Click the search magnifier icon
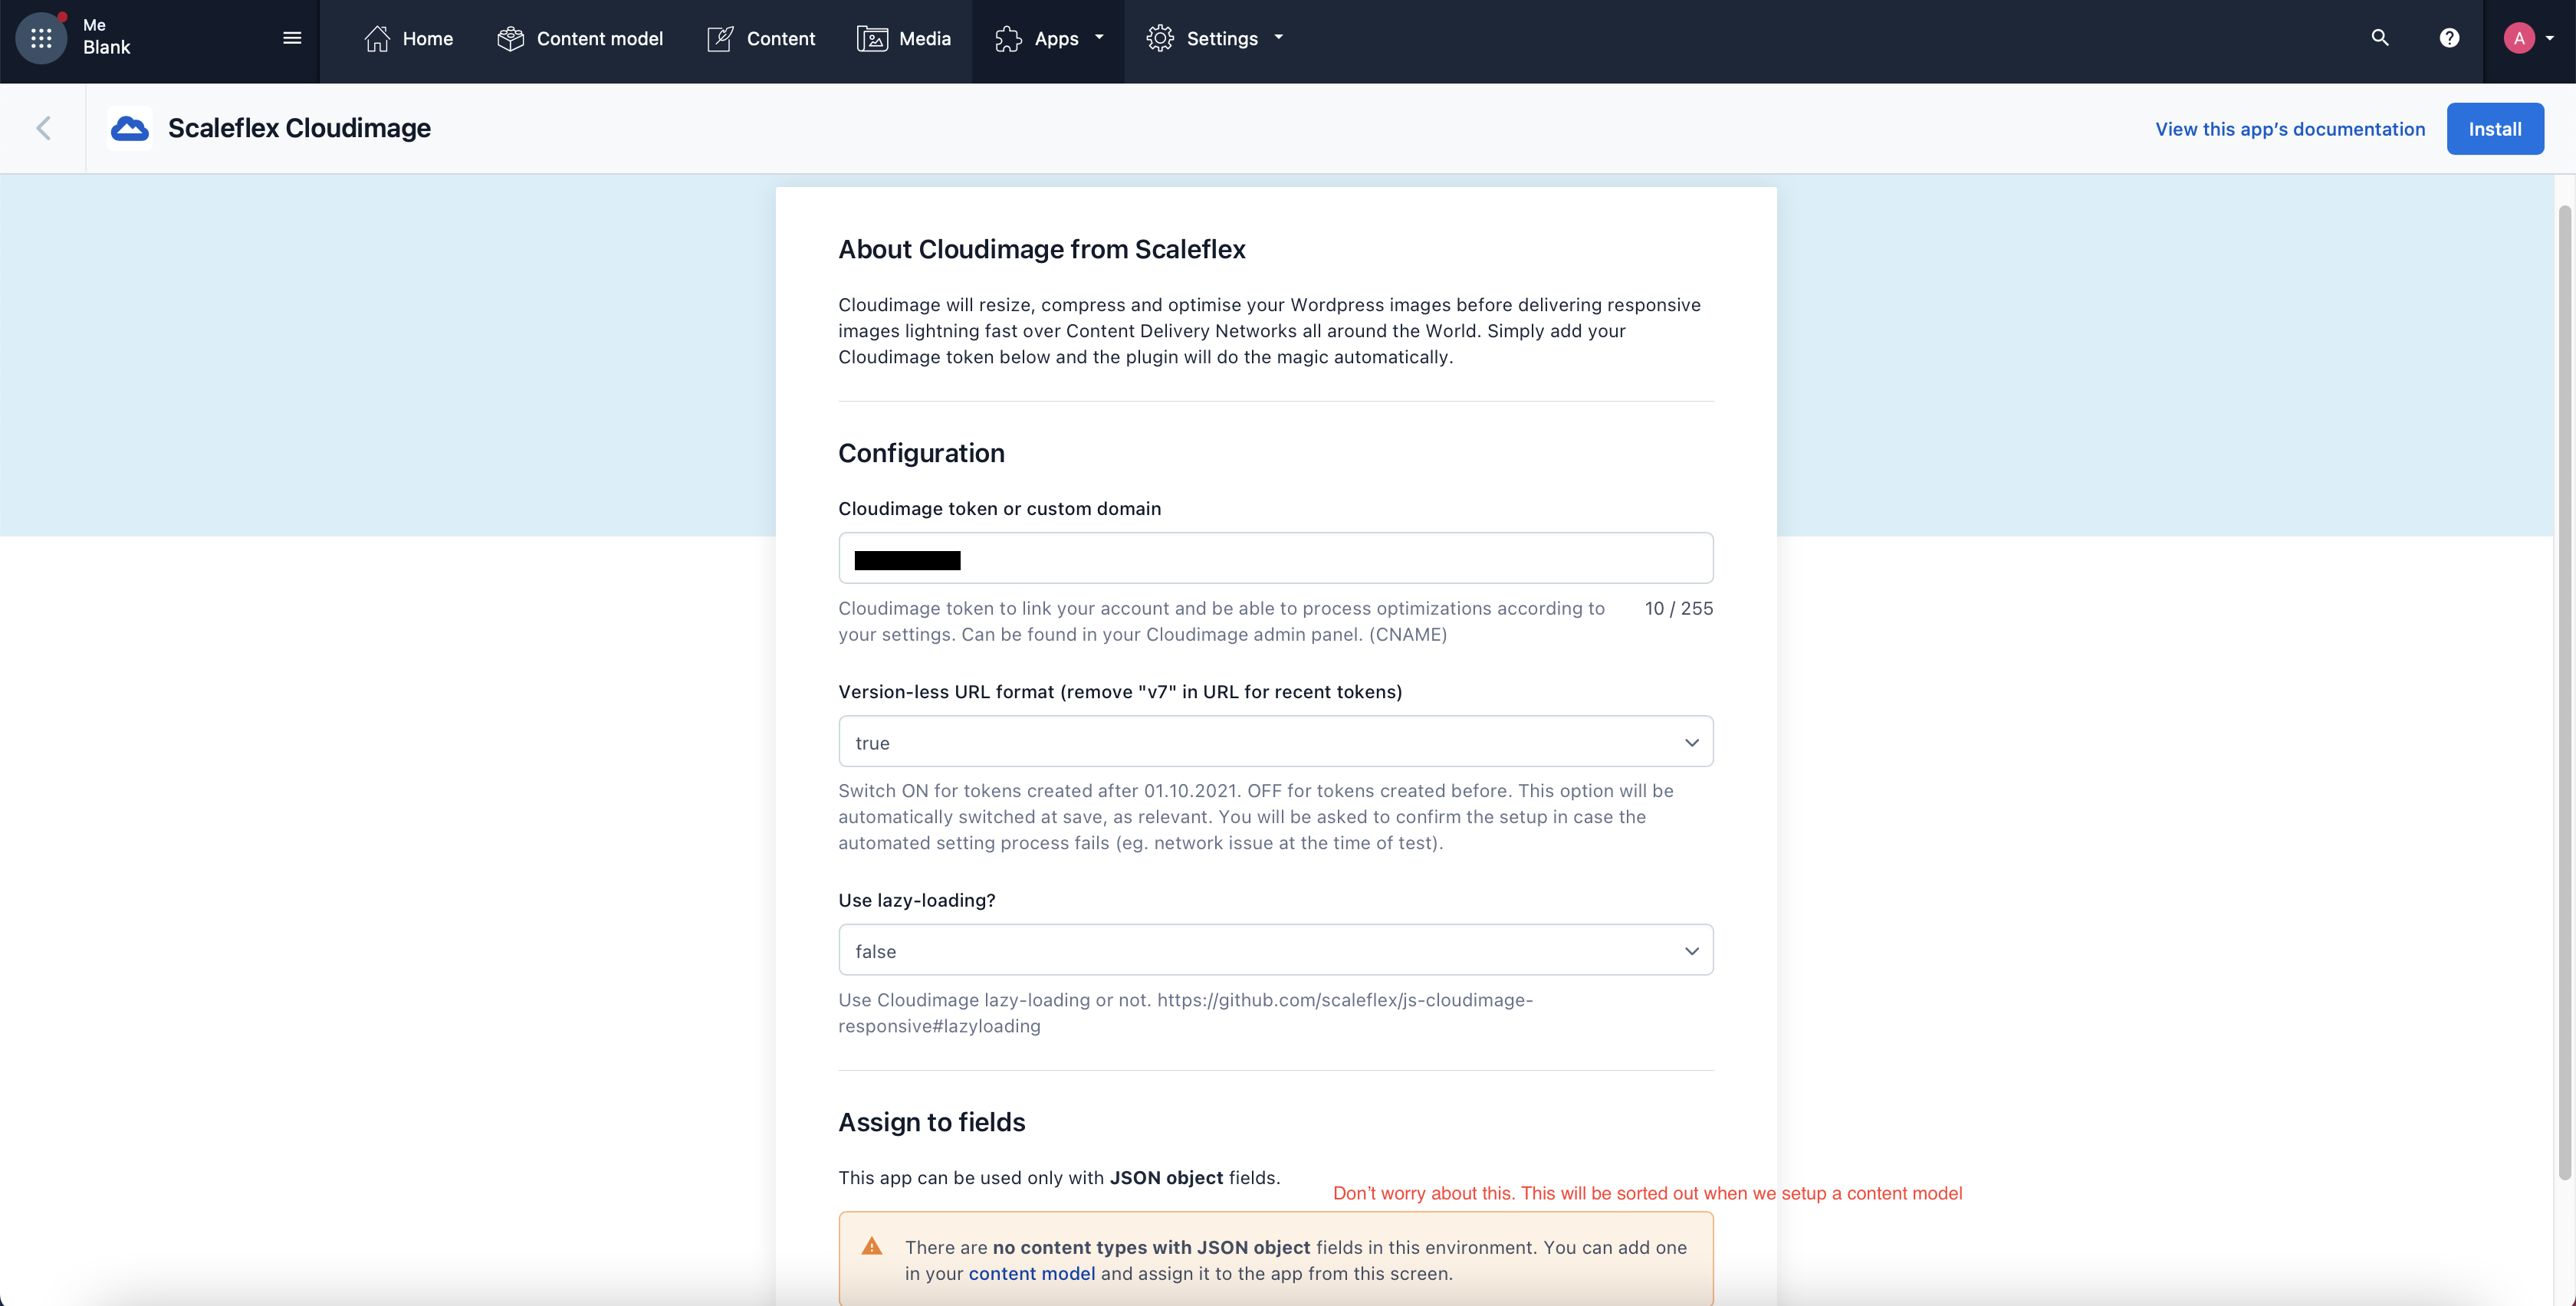 [x=2380, y=38]
